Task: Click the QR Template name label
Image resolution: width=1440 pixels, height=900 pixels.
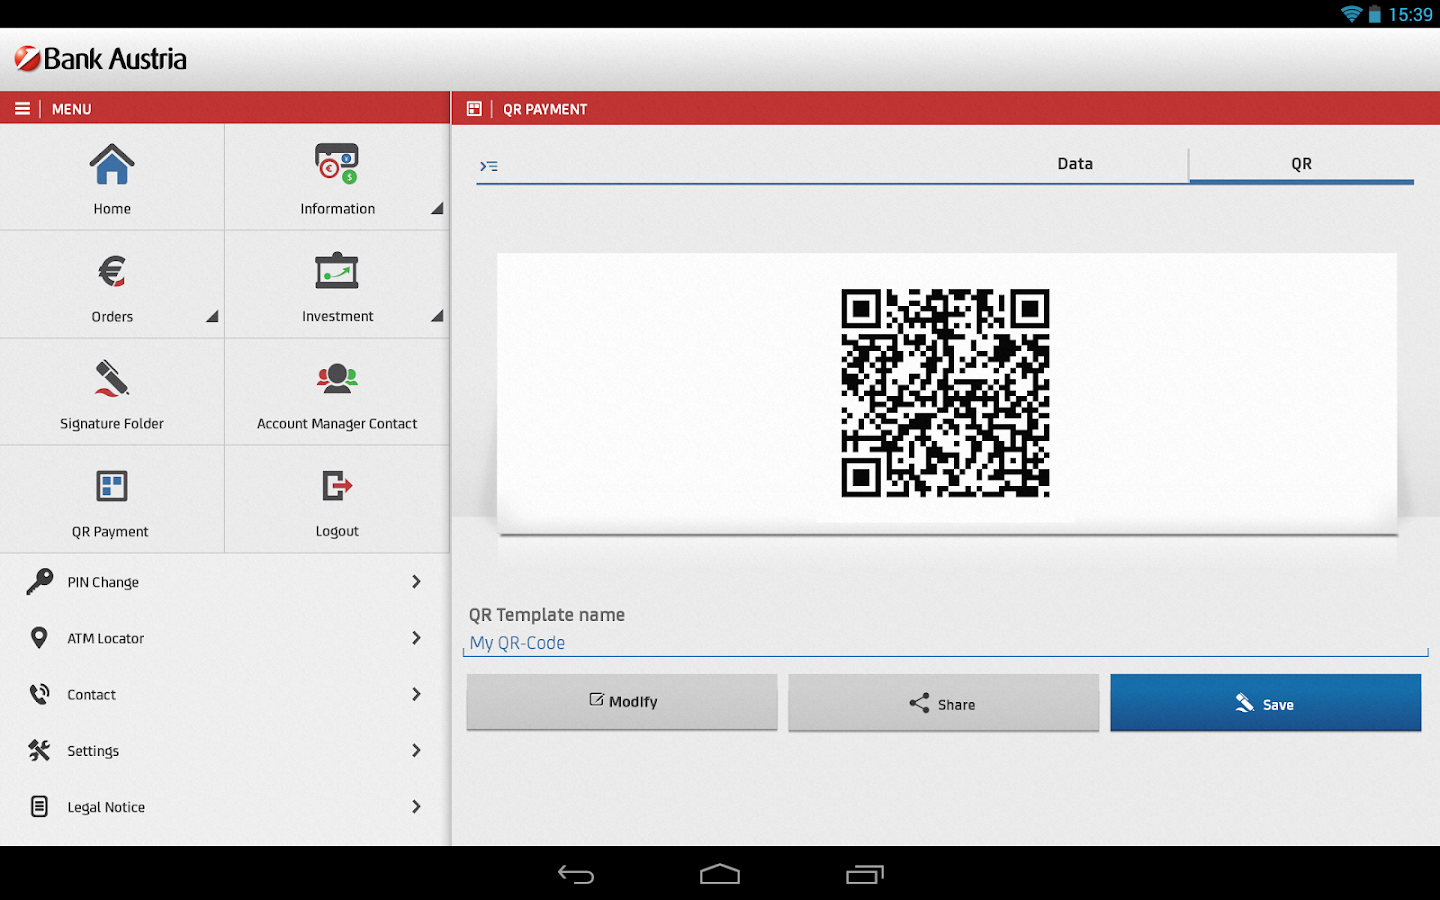Action: (547, 615)
